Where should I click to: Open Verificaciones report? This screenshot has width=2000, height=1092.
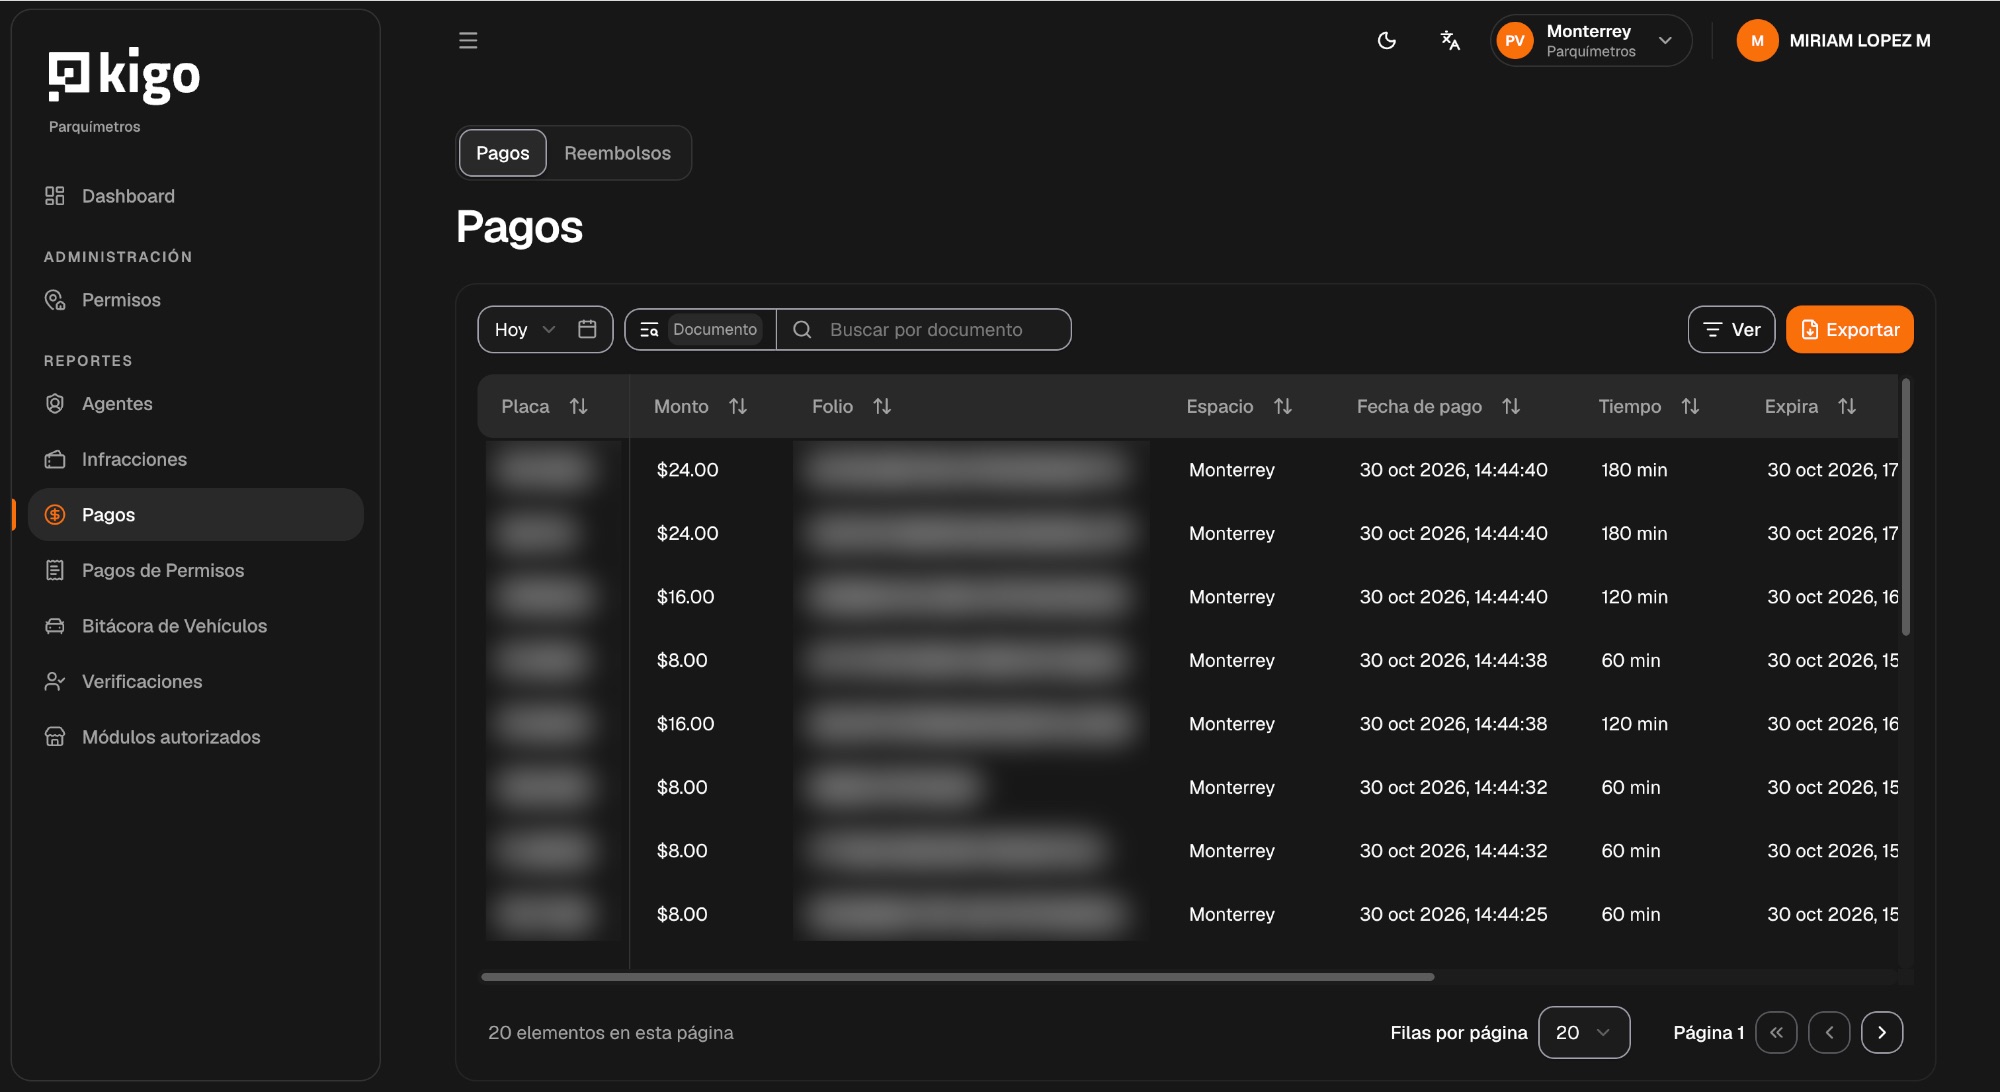(142, 681)
